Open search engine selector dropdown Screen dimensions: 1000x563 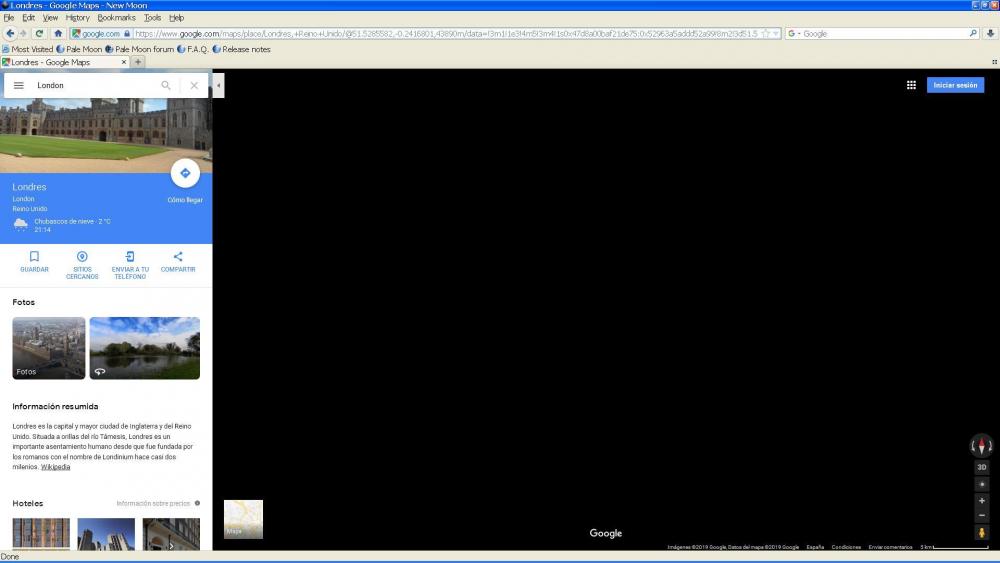click(x=794, y=33)
